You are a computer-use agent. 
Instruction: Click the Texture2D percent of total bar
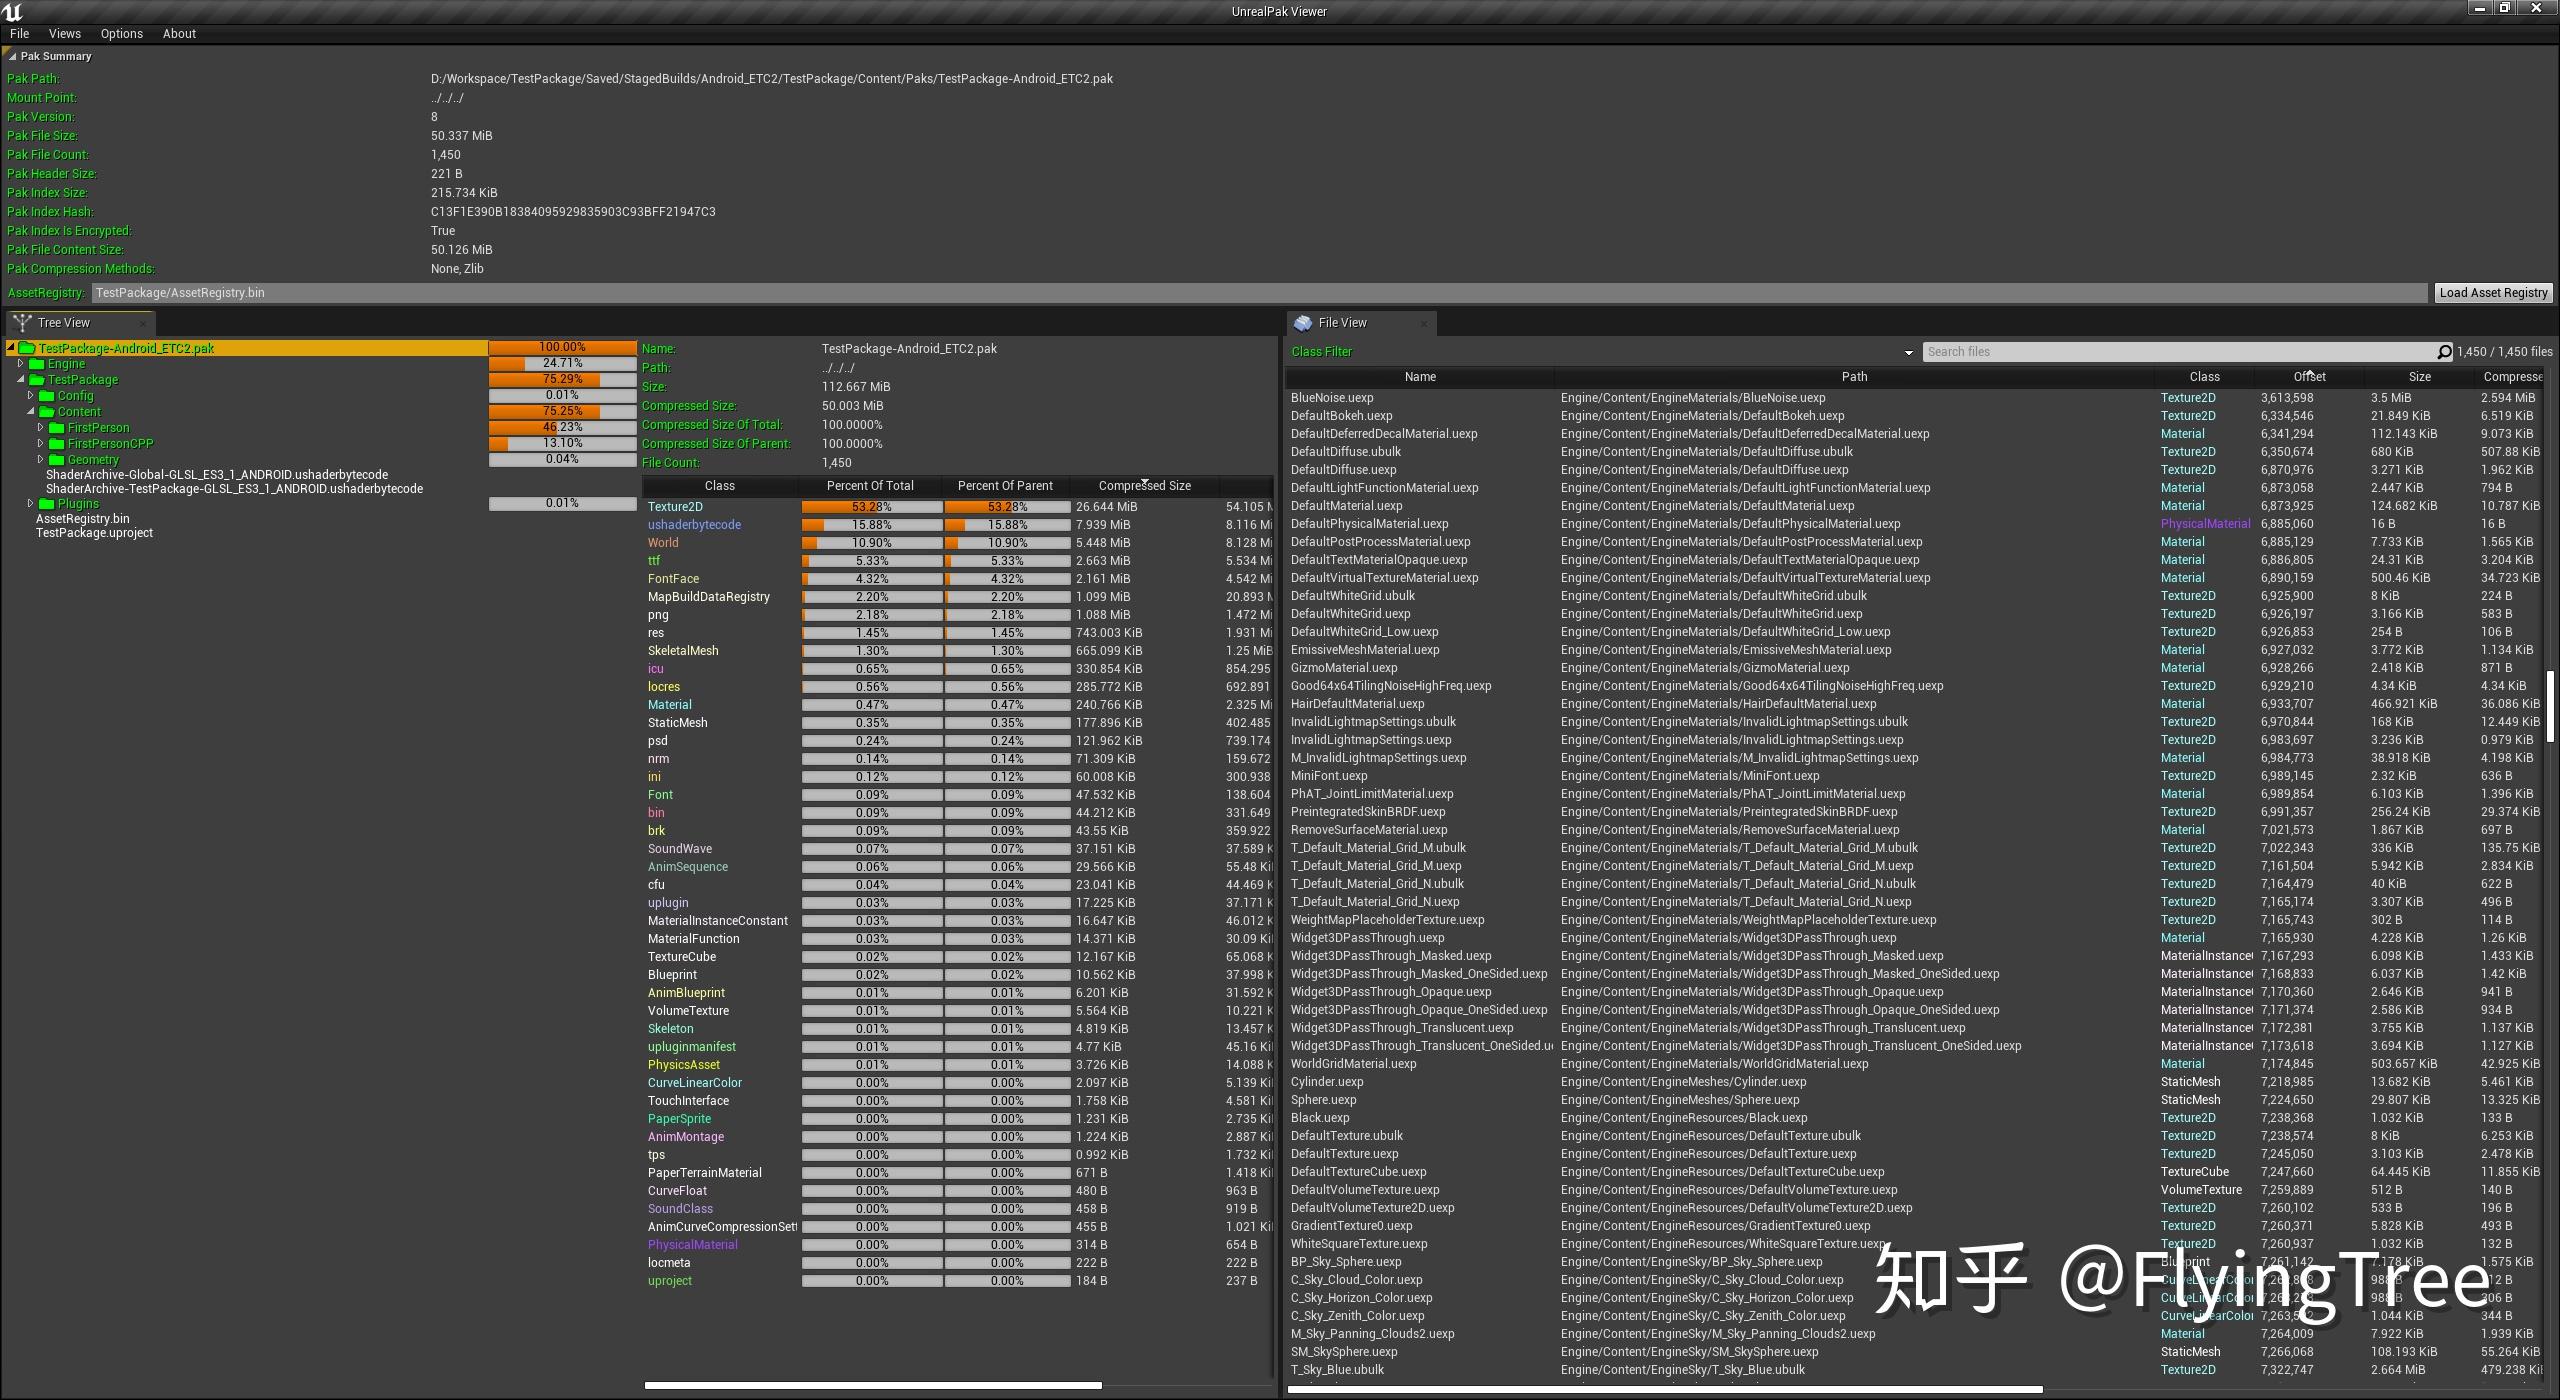tap(870, 506)
